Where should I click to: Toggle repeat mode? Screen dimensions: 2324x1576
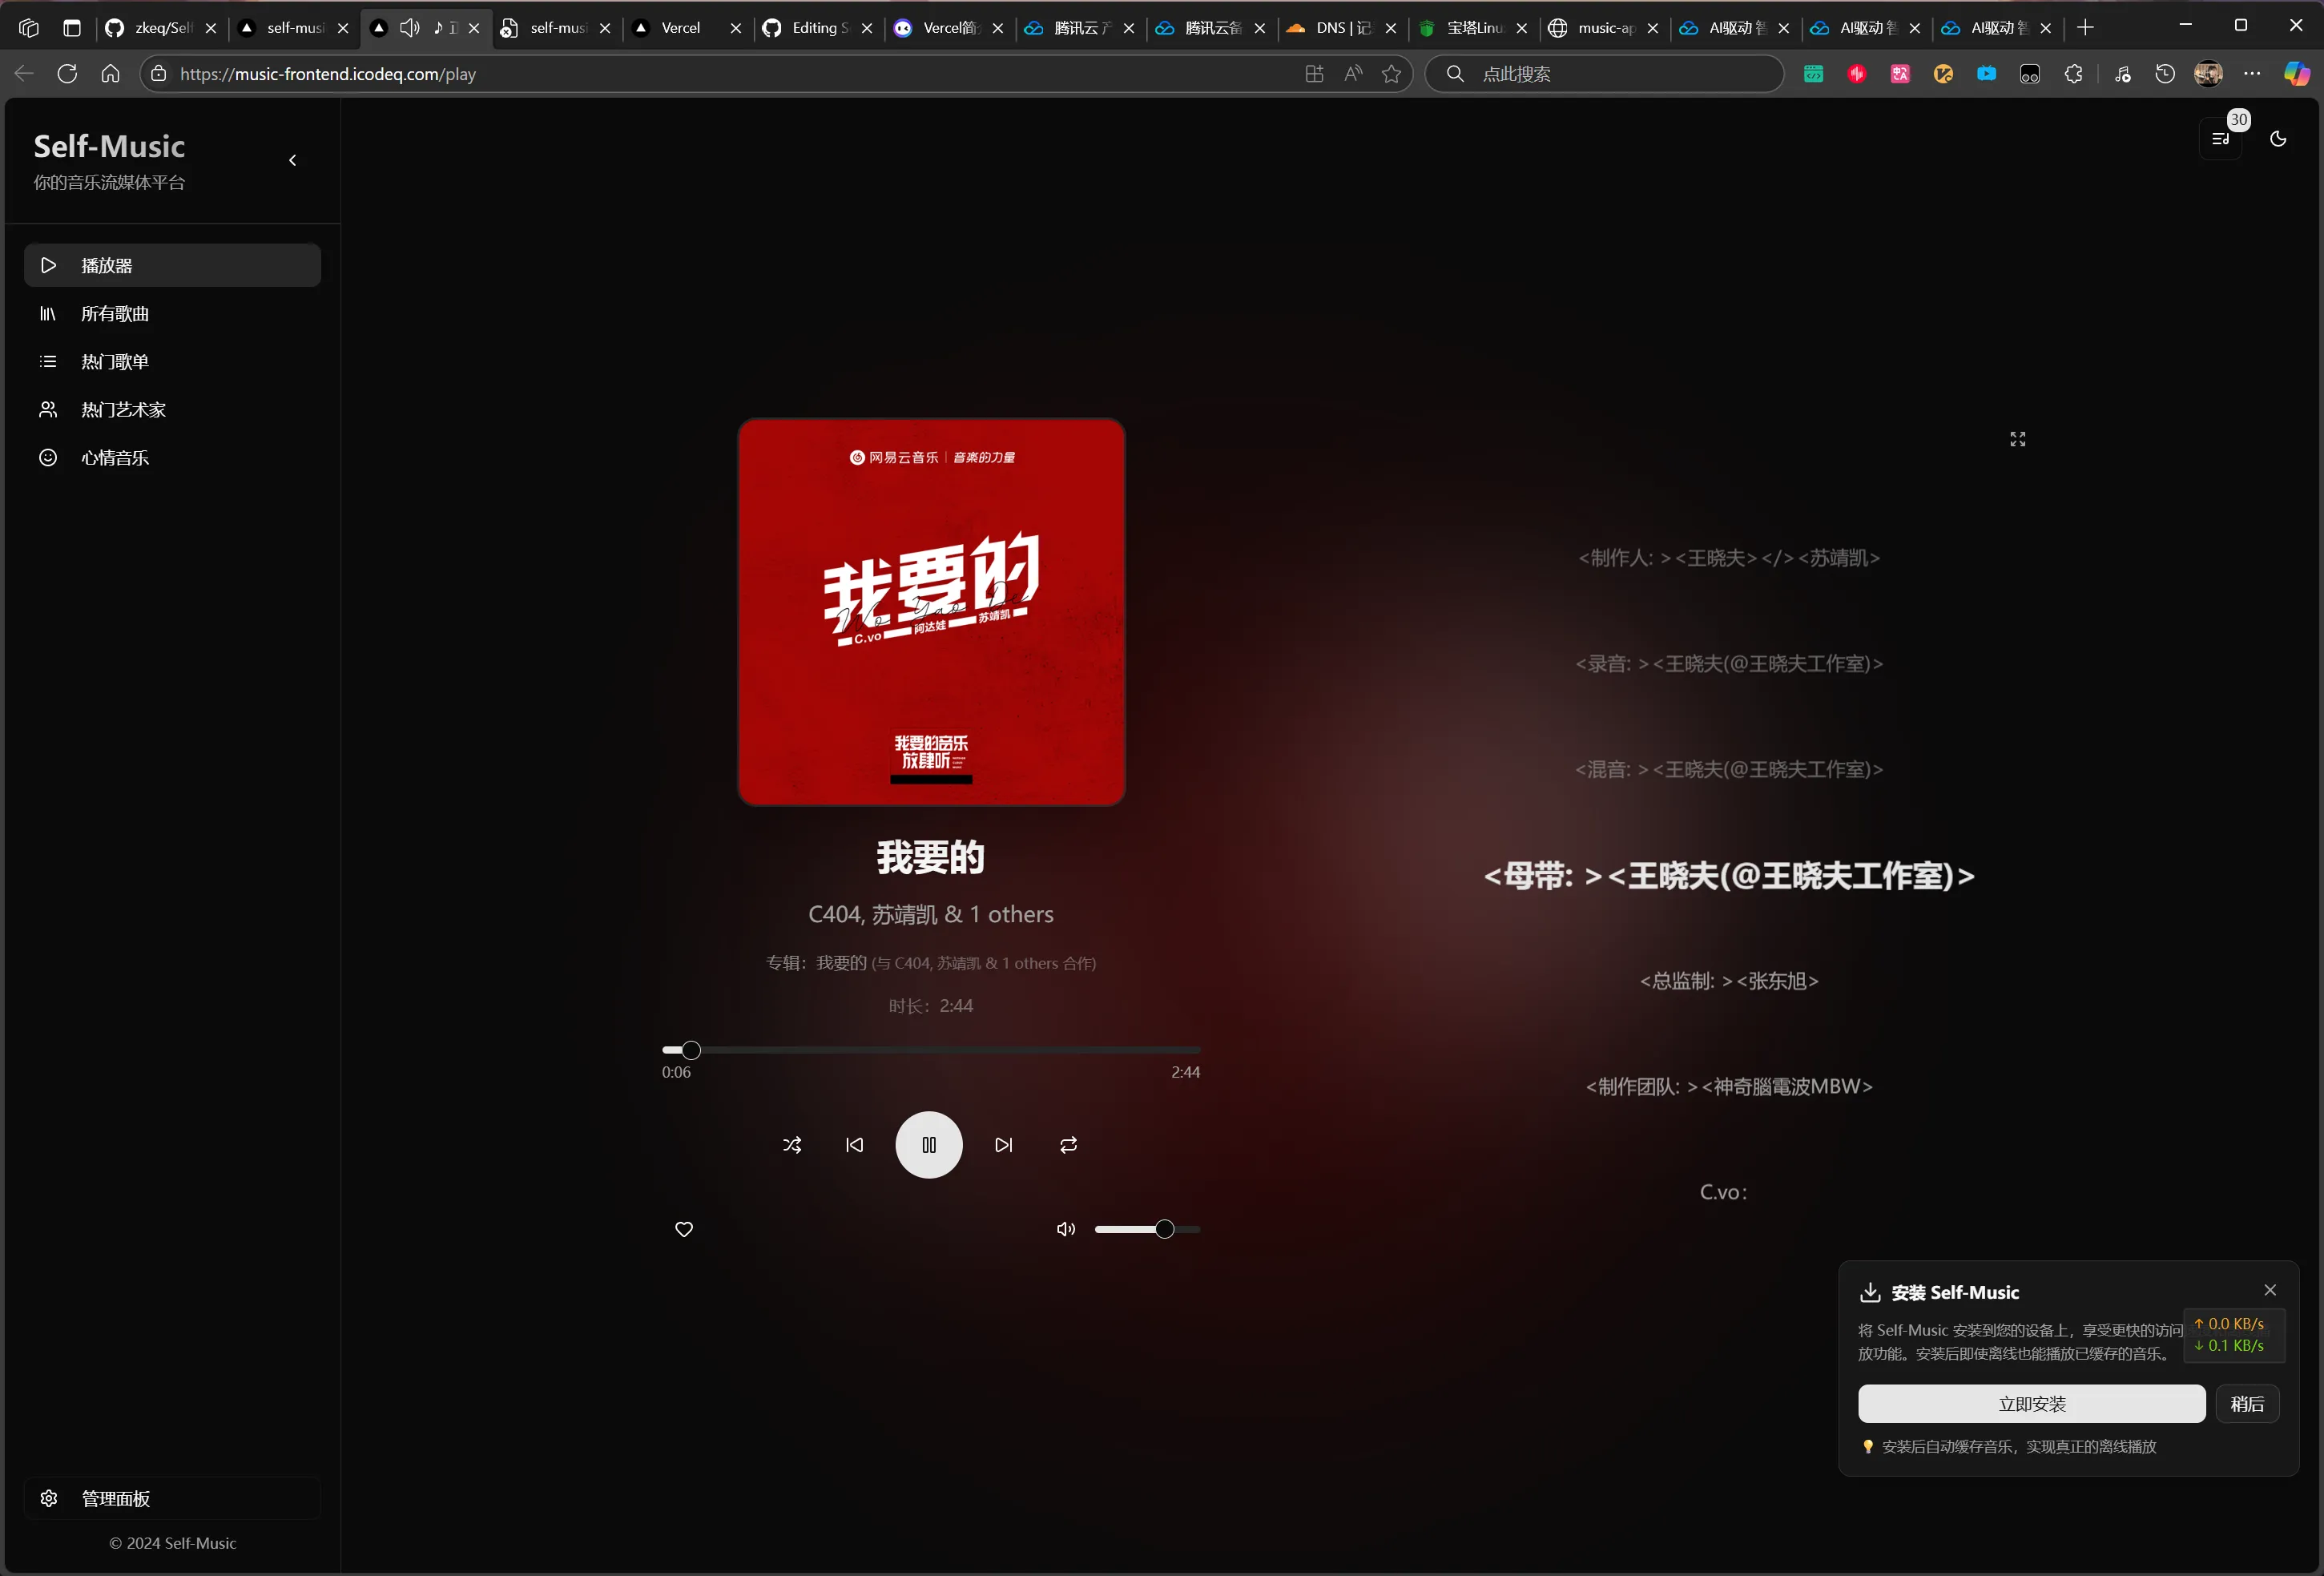point(1068,1145)
